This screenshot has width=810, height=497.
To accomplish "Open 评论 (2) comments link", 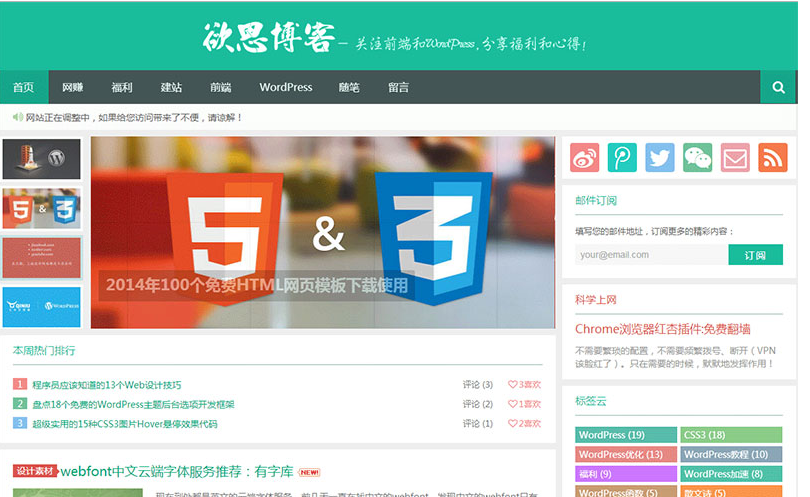I will tap(478, 404).
